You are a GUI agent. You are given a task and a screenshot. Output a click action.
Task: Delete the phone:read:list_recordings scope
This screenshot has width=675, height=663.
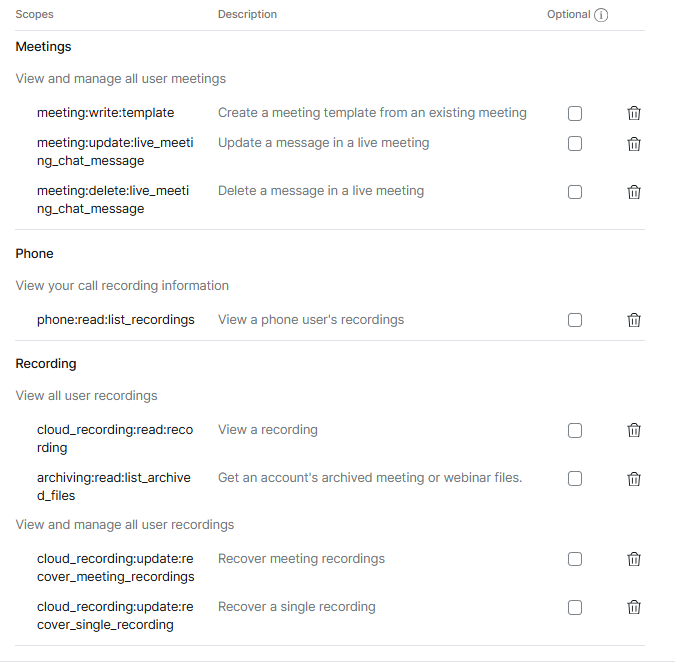click(x=633, y=320)
